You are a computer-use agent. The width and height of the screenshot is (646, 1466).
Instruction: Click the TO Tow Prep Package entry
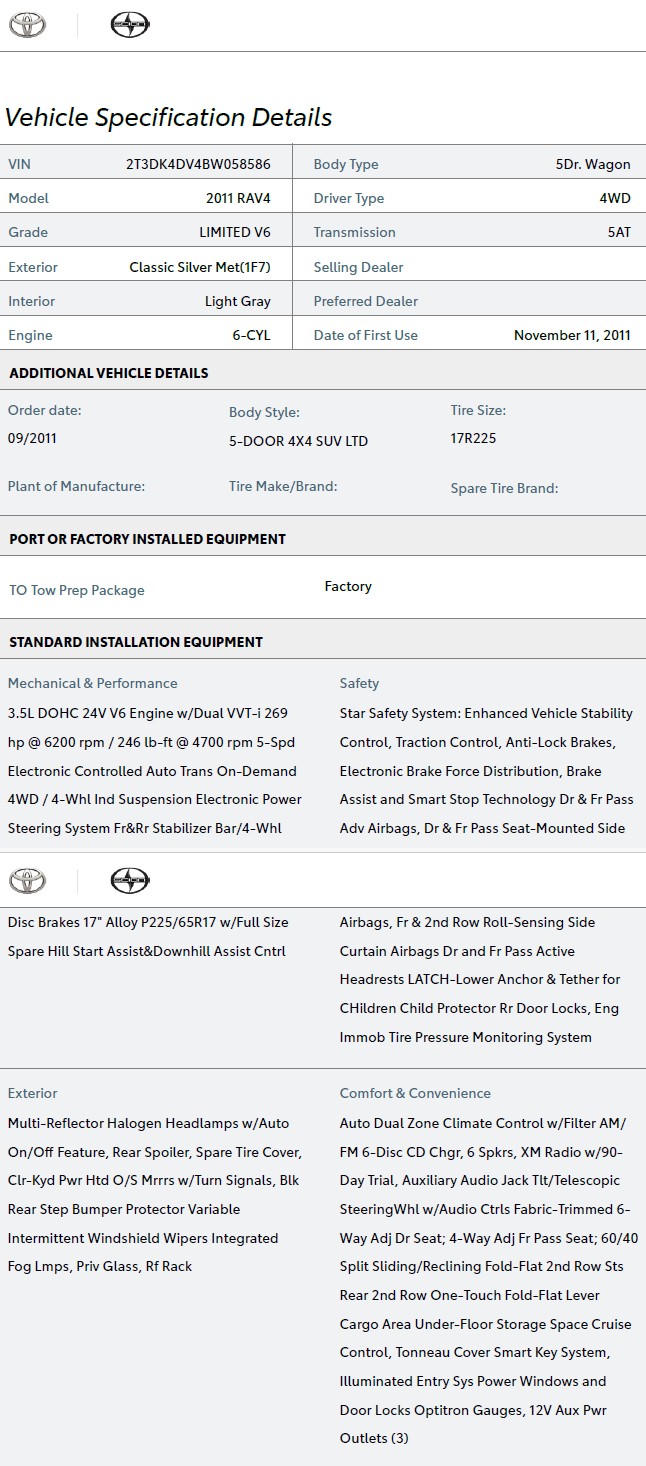pos(77,590)
